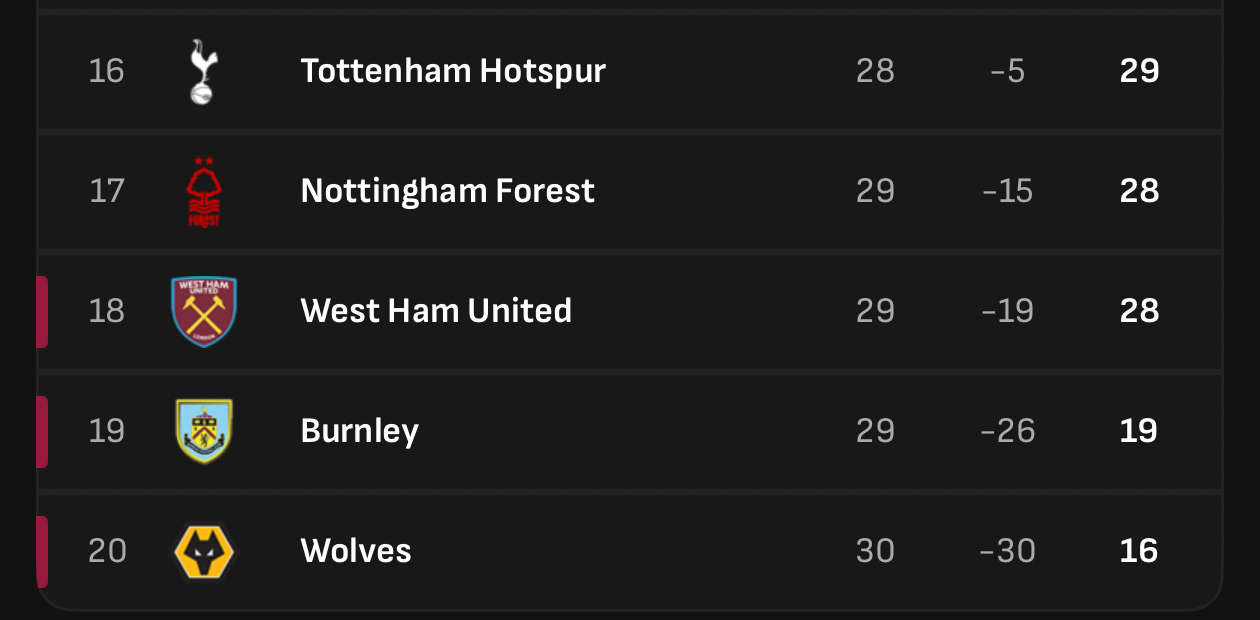Click Burnley's red relegation marker

[x=42, y=432]
